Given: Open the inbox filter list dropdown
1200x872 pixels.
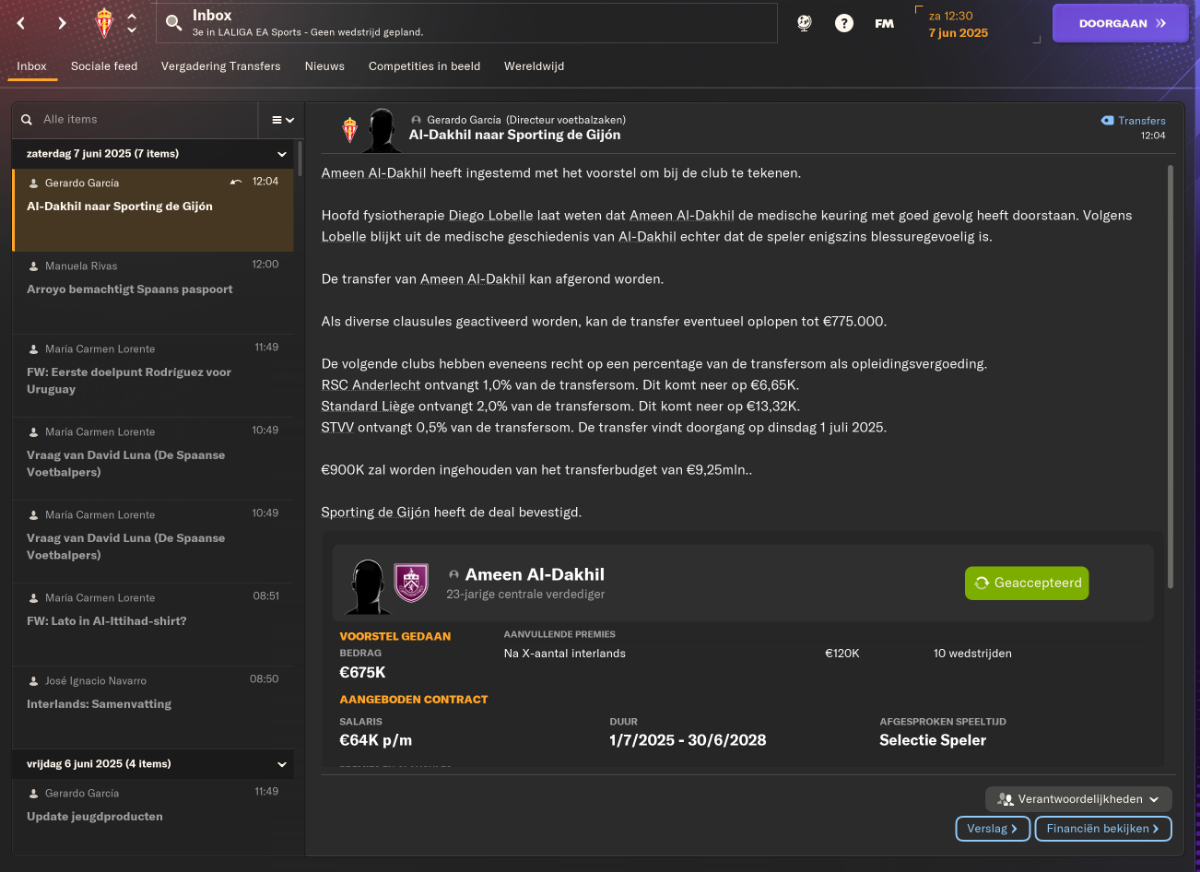Looking at the screenshot, I should 283,119.
